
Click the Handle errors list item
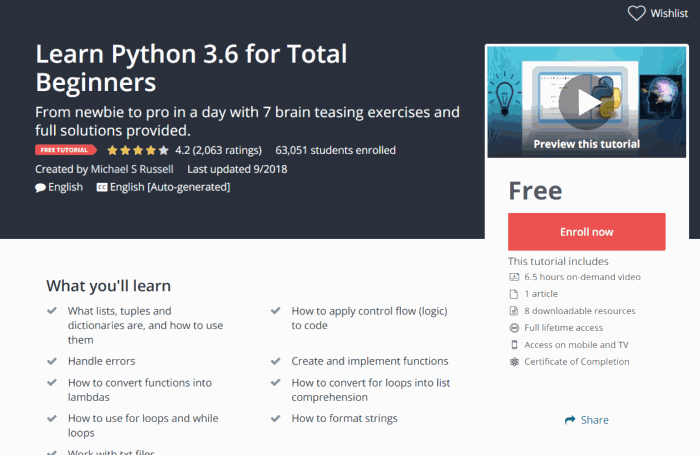coord(101,361)
